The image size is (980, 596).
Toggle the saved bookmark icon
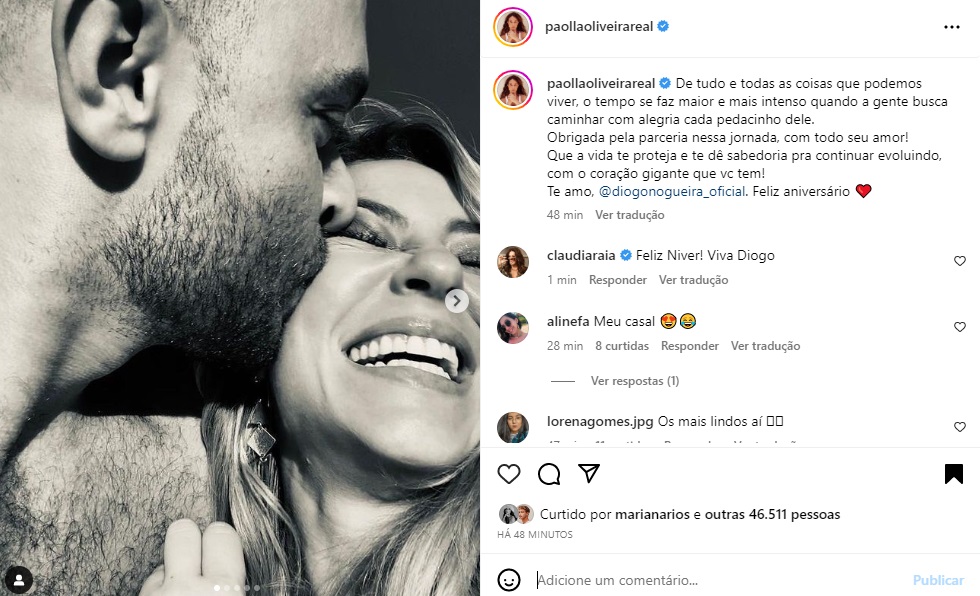[954, 474]
